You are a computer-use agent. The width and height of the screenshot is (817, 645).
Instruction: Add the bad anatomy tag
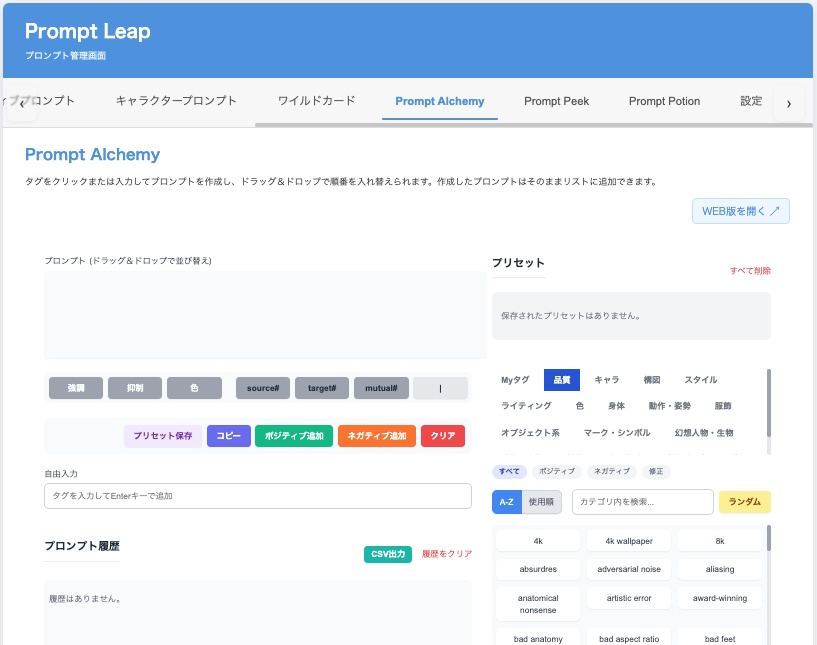[x=538, y=637]
